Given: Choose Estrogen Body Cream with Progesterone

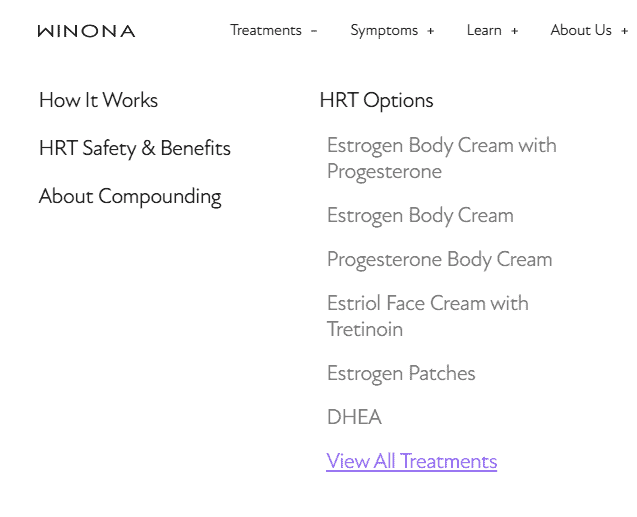Looking at the screenshot, I should [x=441, y=158].
